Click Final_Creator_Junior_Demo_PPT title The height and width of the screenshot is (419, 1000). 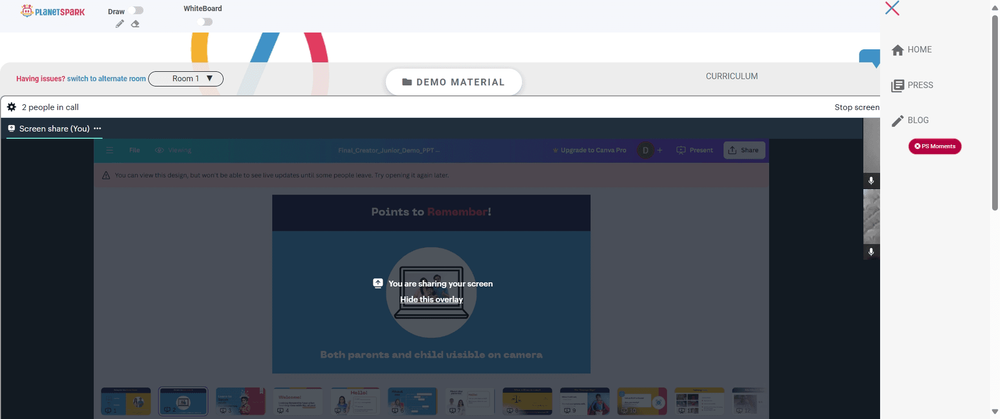coord(388,151)
